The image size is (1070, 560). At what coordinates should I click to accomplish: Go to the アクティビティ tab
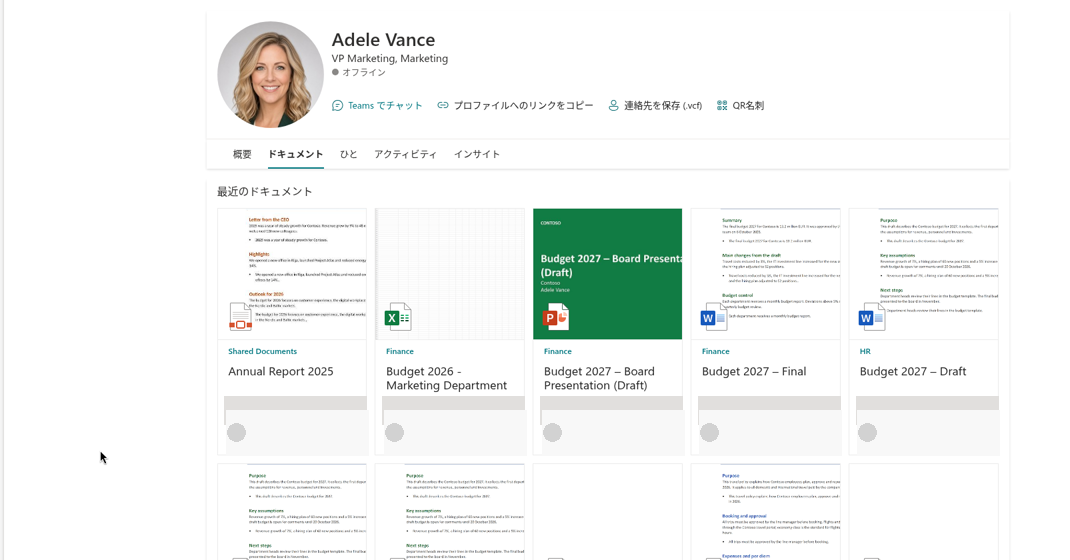tap(405, 154)
